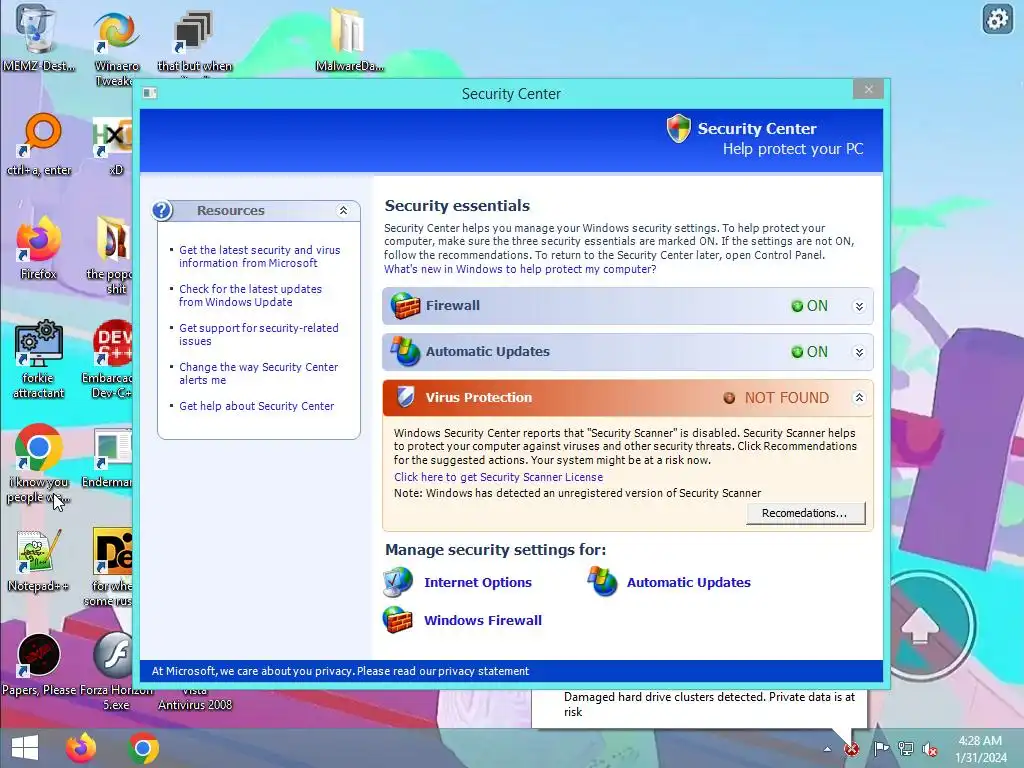Launch Firefox from the taskbar

(x=81, y=748)
